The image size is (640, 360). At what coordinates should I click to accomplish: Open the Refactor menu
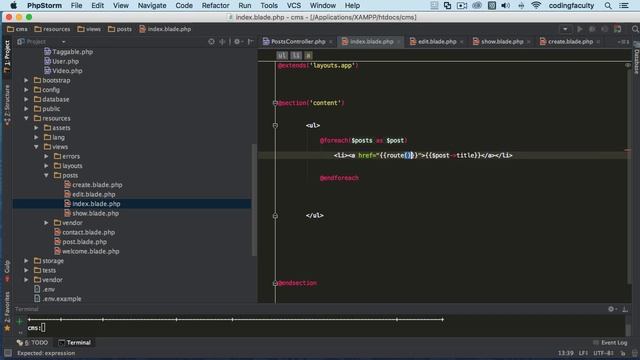coord(215,6)
